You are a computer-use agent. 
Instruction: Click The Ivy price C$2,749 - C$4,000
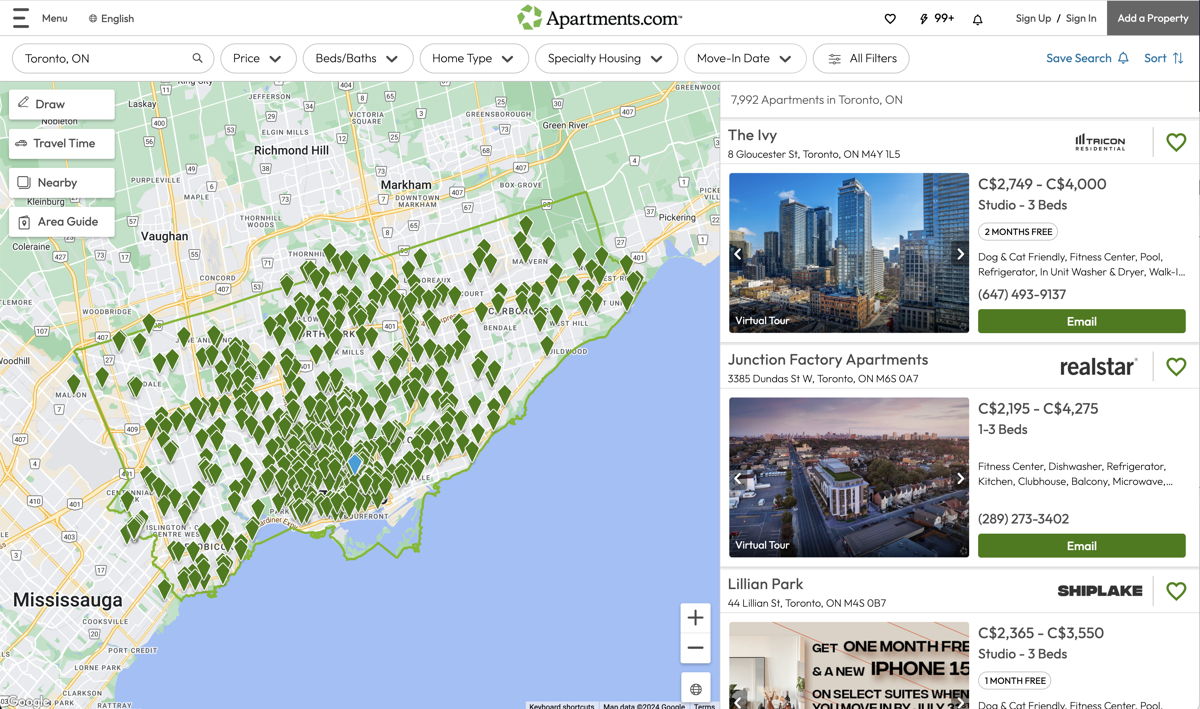click(1042, 184)
